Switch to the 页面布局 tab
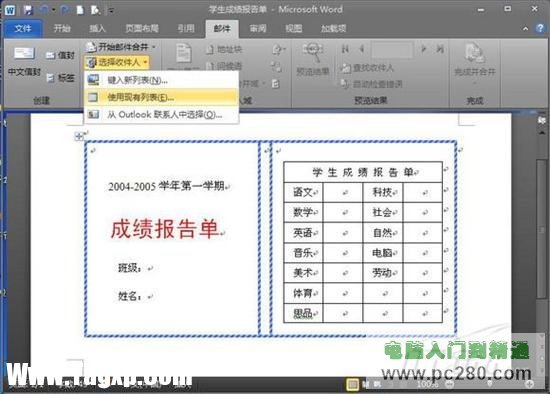 pos(142,28)
